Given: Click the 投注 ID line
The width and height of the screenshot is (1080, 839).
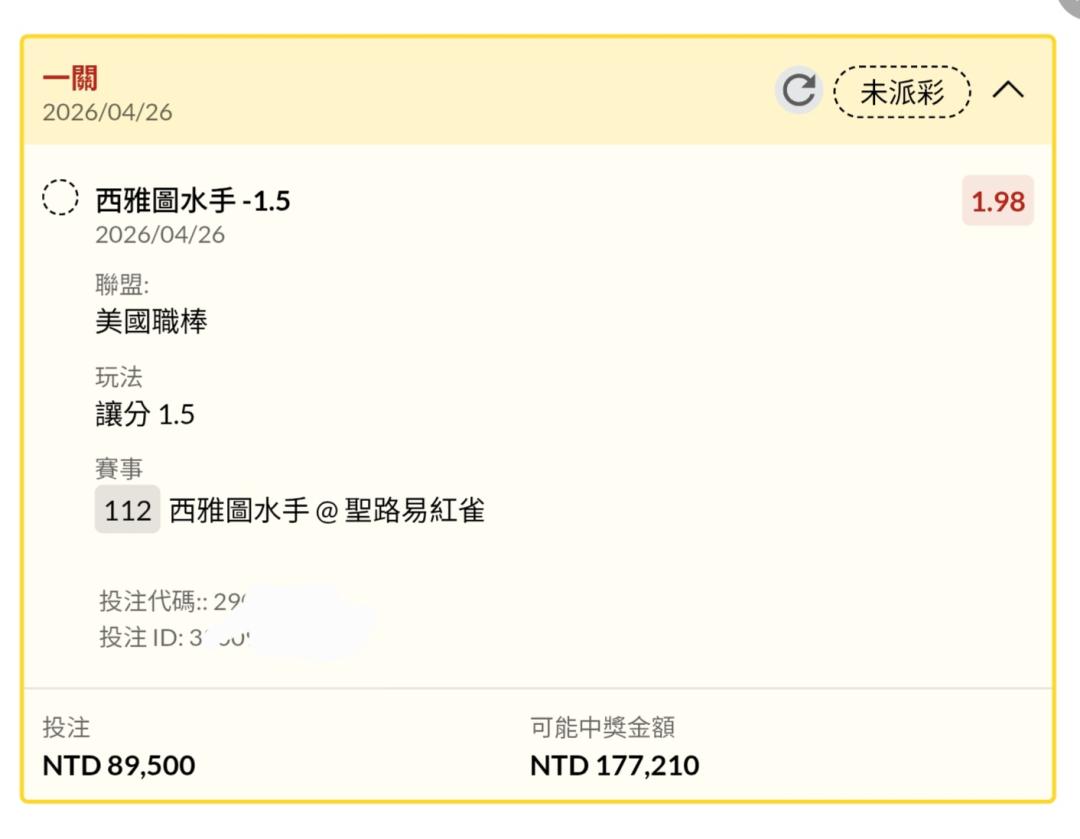Looking at the screenshot, I should [x=172, y=637].
